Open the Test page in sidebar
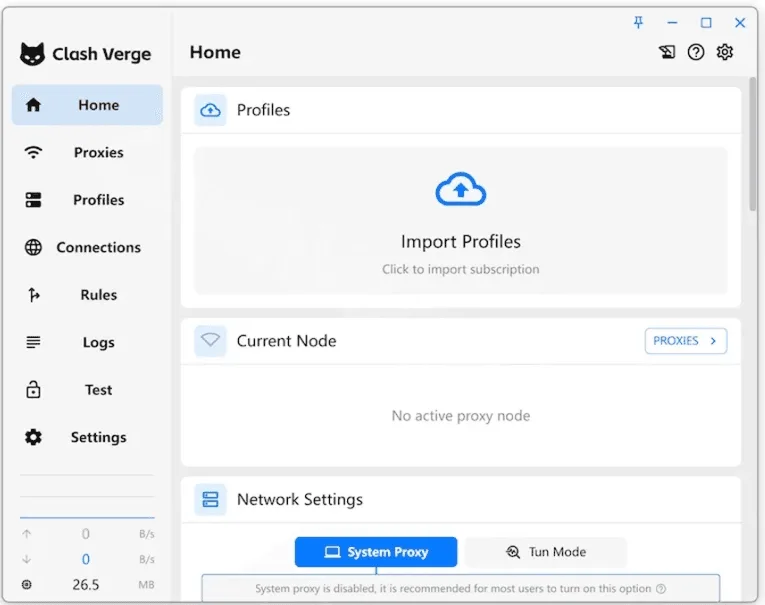 point(87,389)
